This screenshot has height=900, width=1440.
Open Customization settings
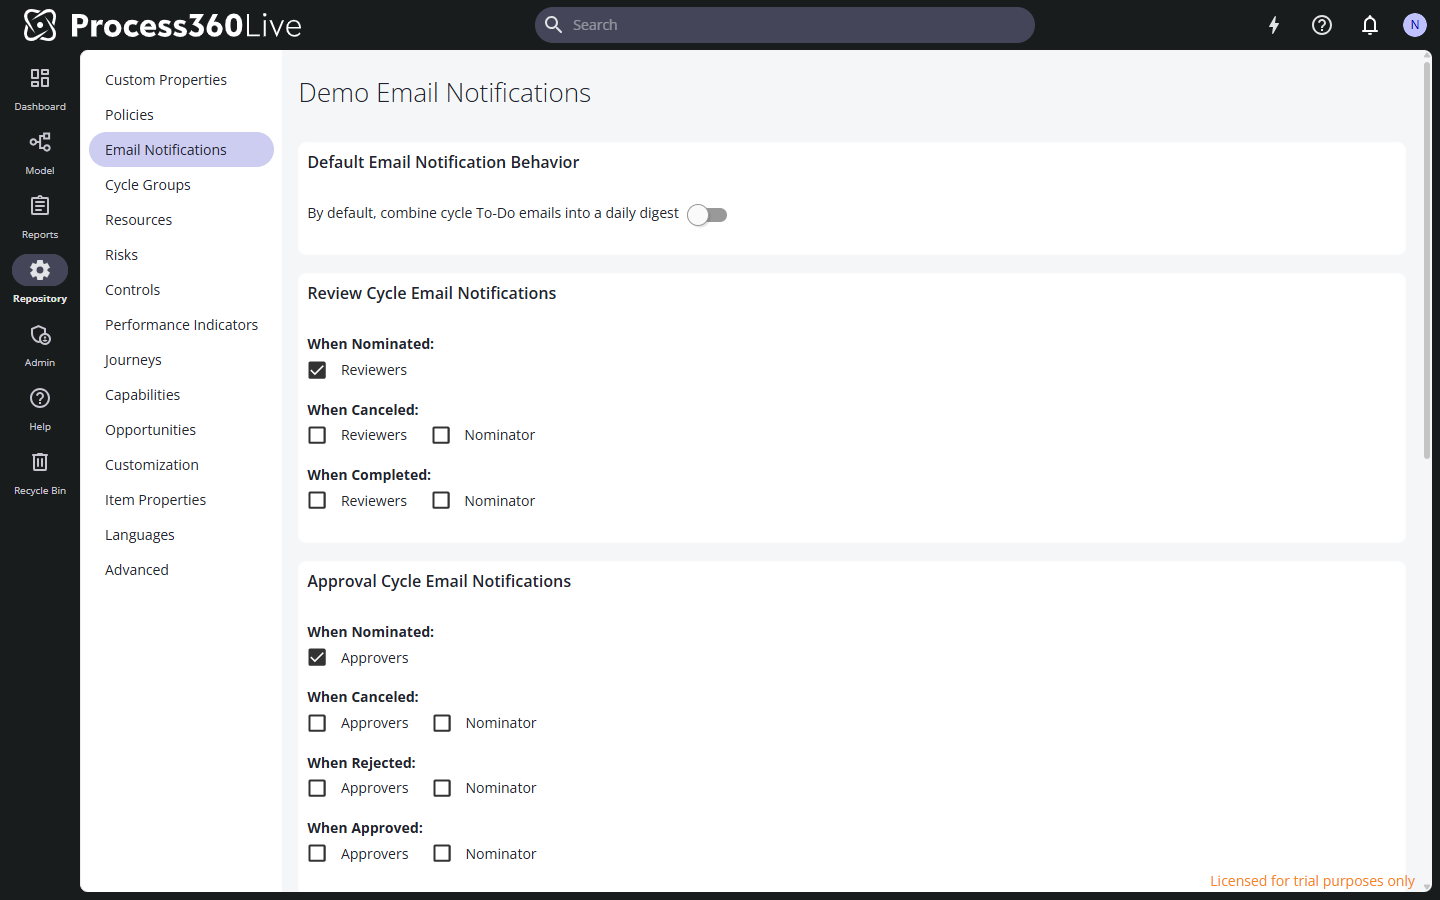(x=181, y=465)
